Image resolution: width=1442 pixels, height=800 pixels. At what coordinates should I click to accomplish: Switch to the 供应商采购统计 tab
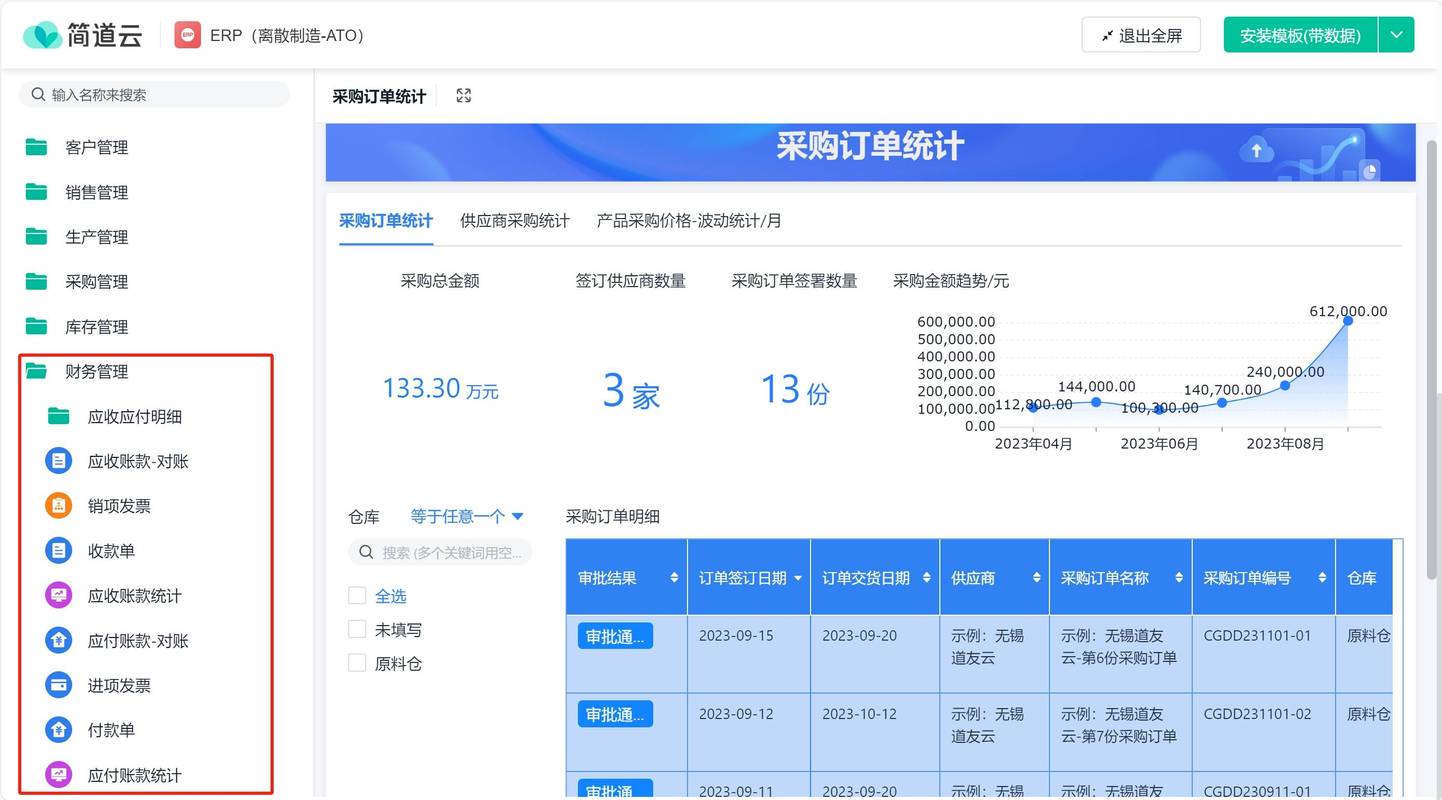pos(515,221)
